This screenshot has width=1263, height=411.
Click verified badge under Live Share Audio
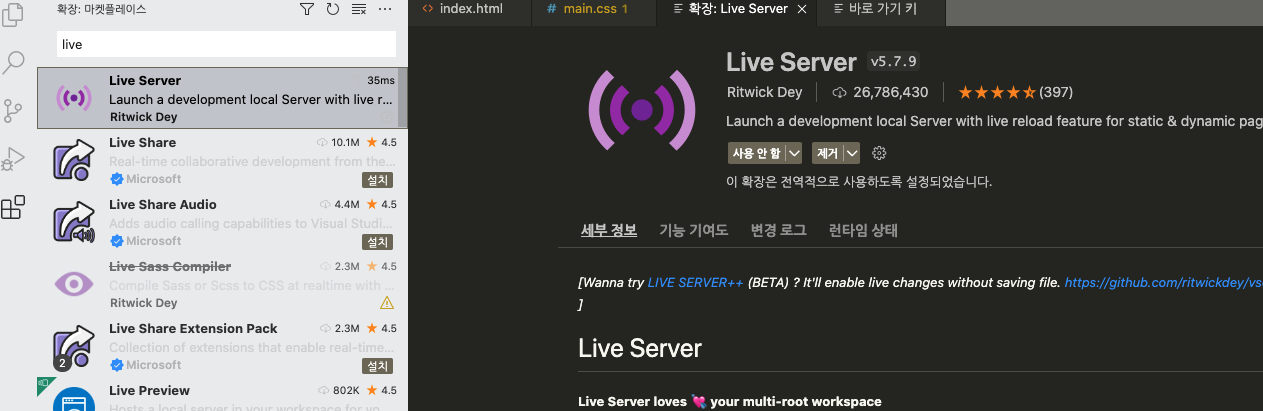pyautogui.click(x=116, y=241)
